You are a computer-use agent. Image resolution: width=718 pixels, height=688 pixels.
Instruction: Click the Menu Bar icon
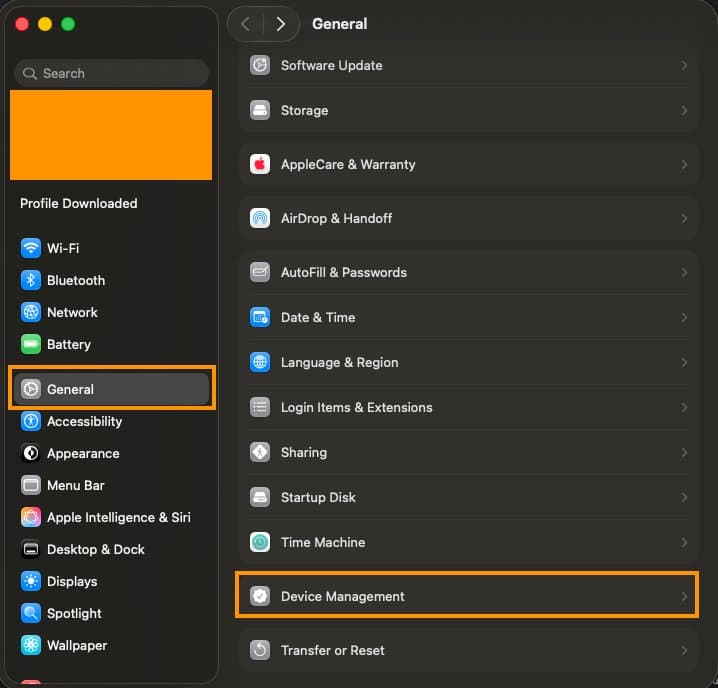(31, 486)
